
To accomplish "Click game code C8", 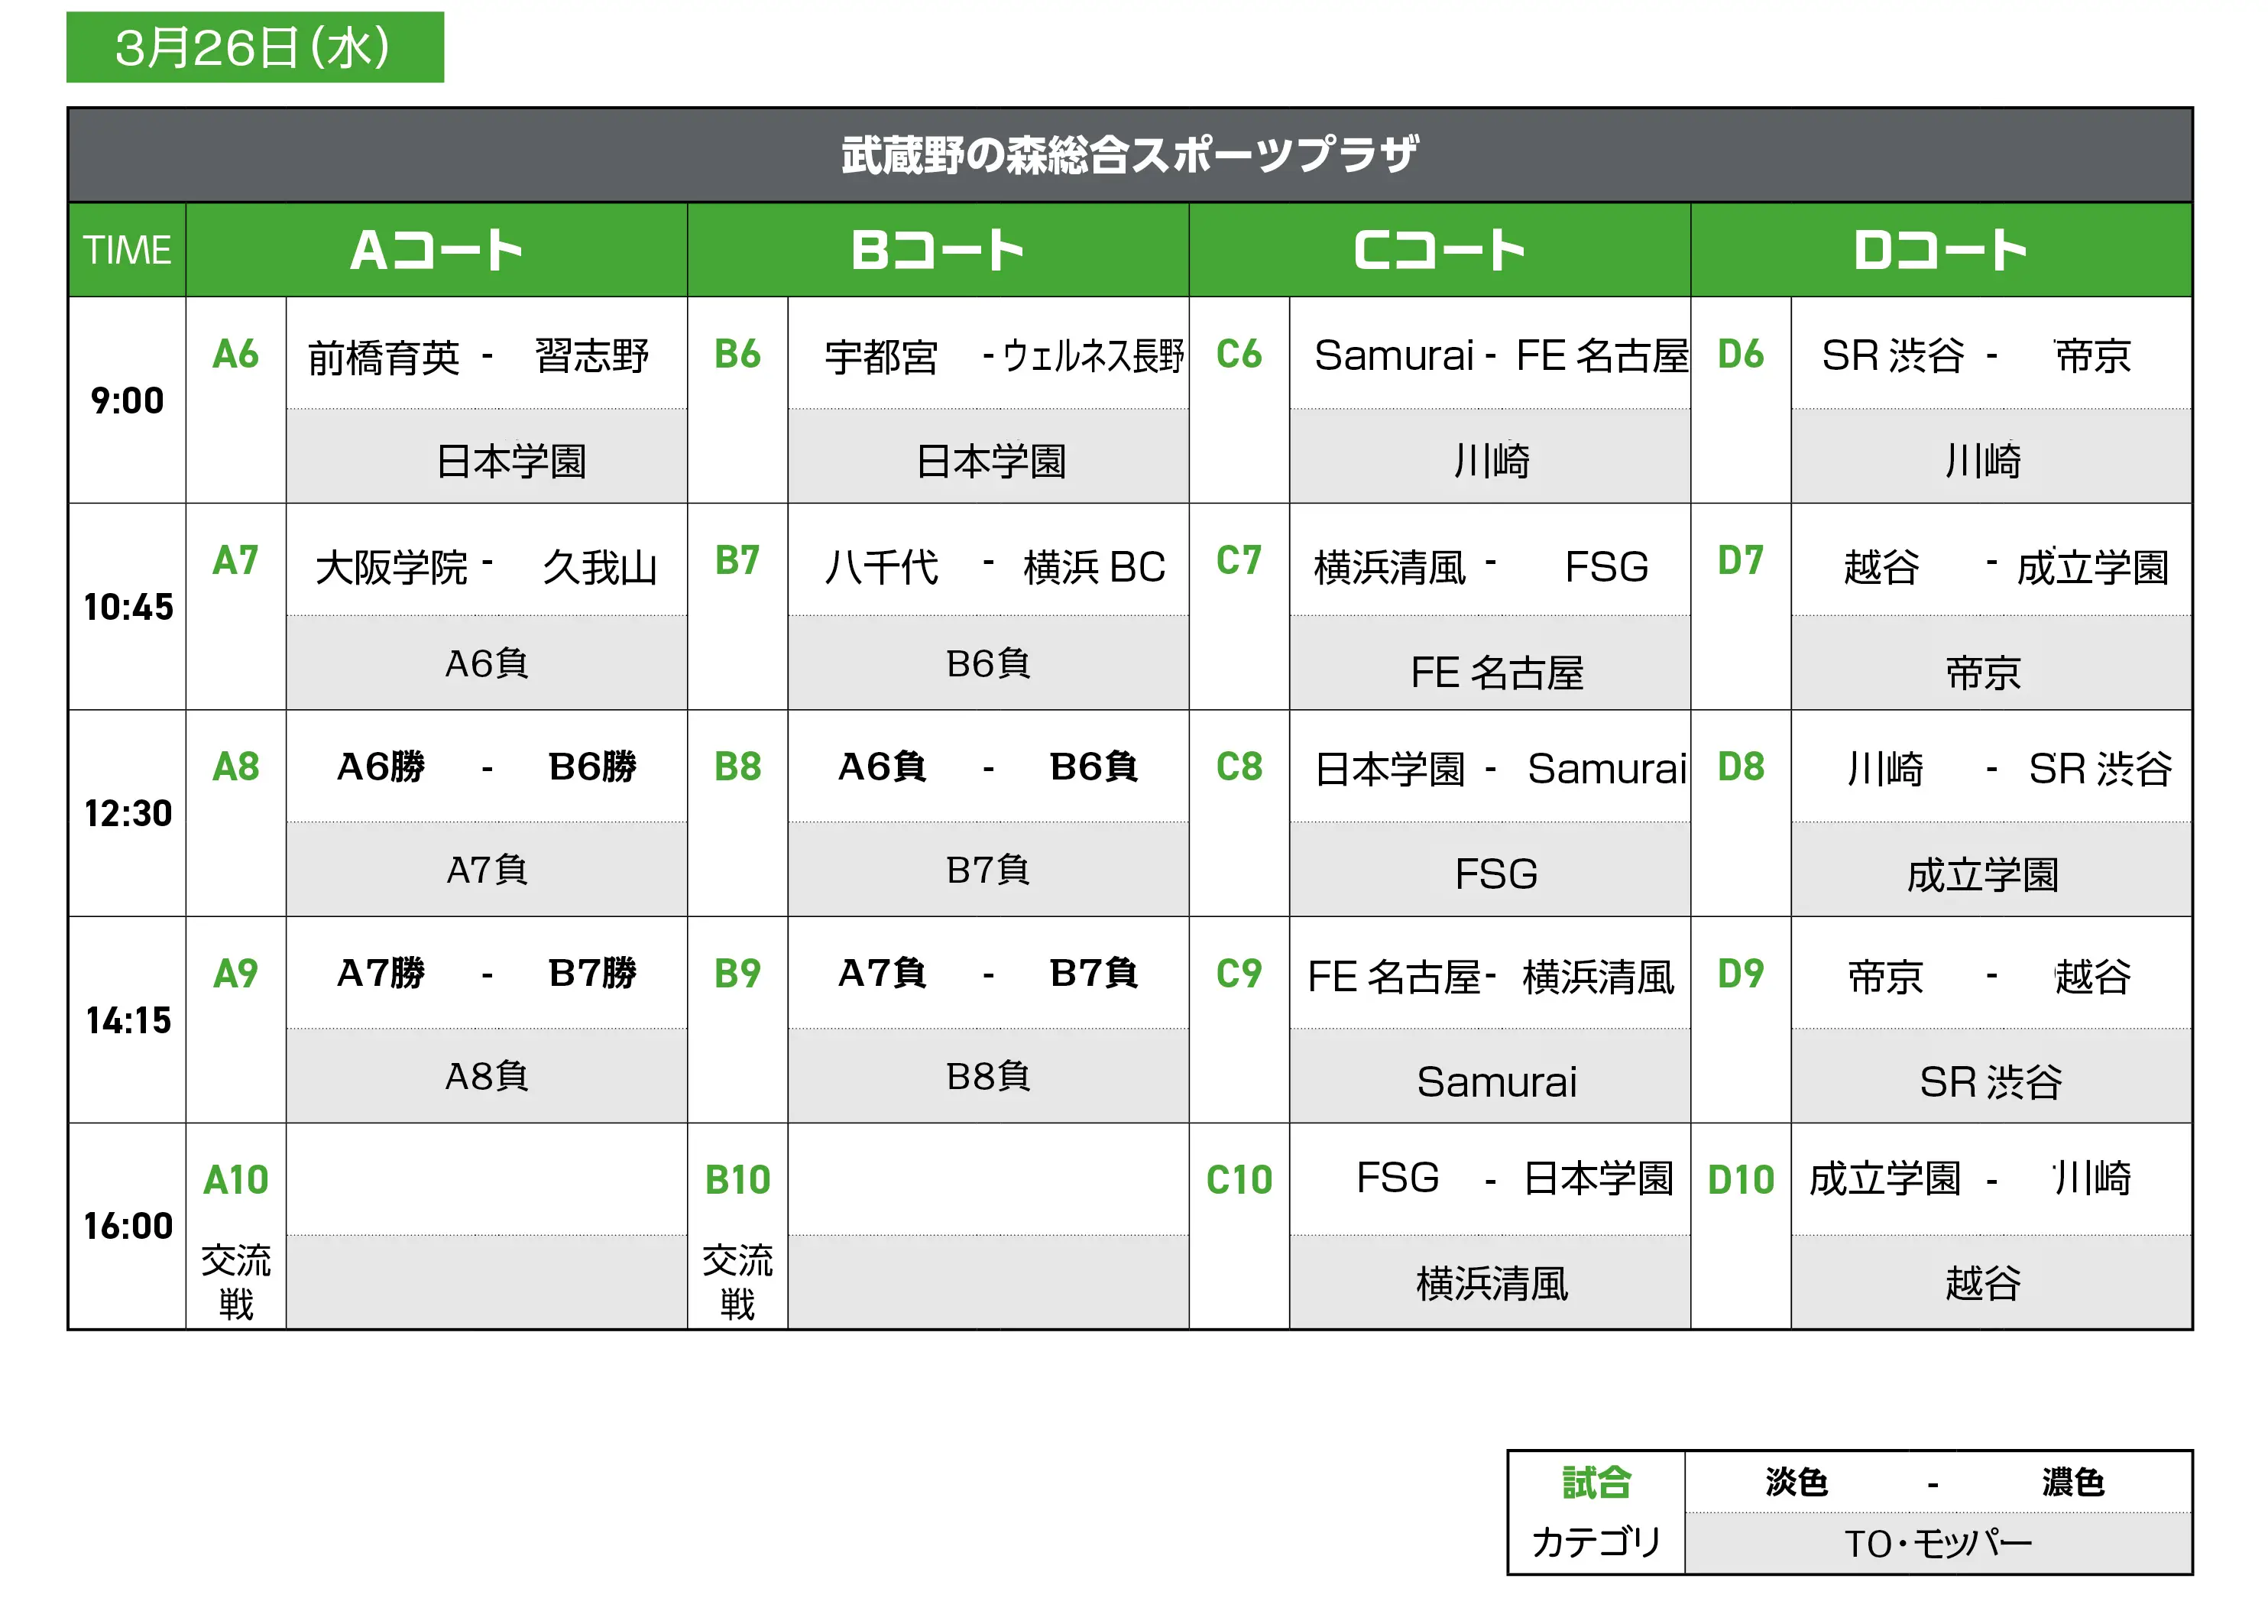I will tap(1239, 767).
